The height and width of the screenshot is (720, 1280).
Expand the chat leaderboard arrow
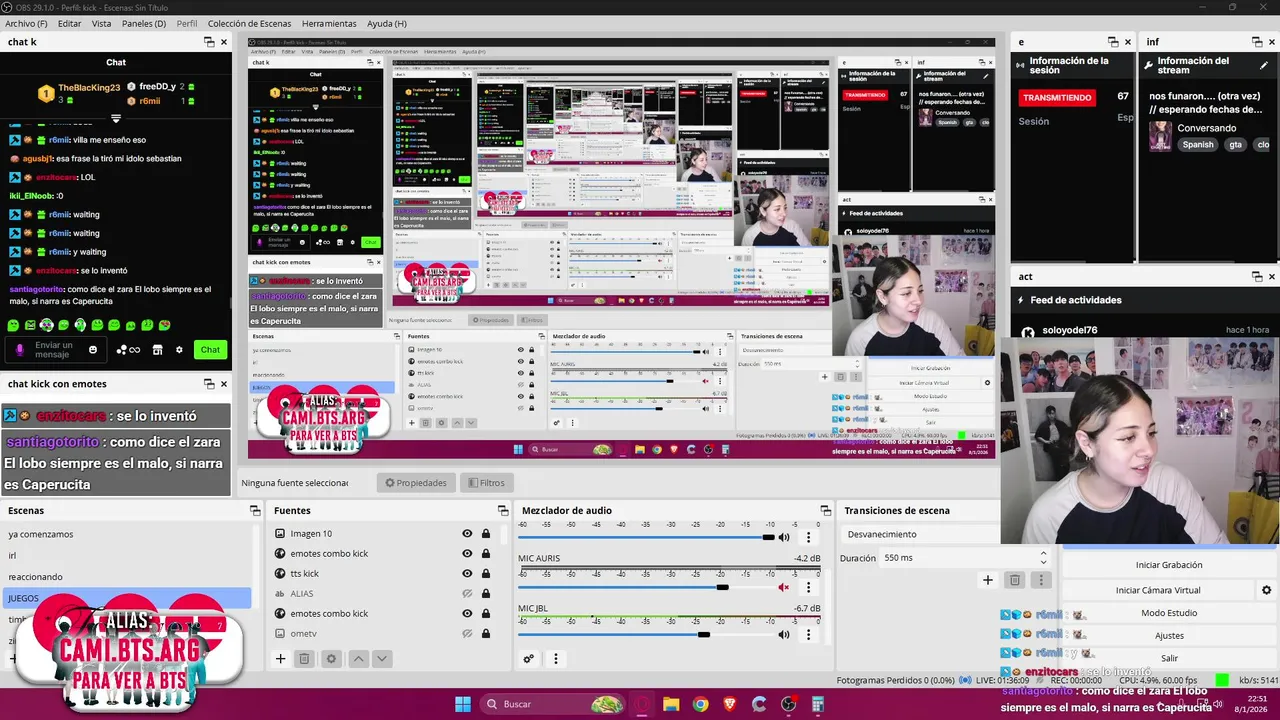[x=116, y=118]
